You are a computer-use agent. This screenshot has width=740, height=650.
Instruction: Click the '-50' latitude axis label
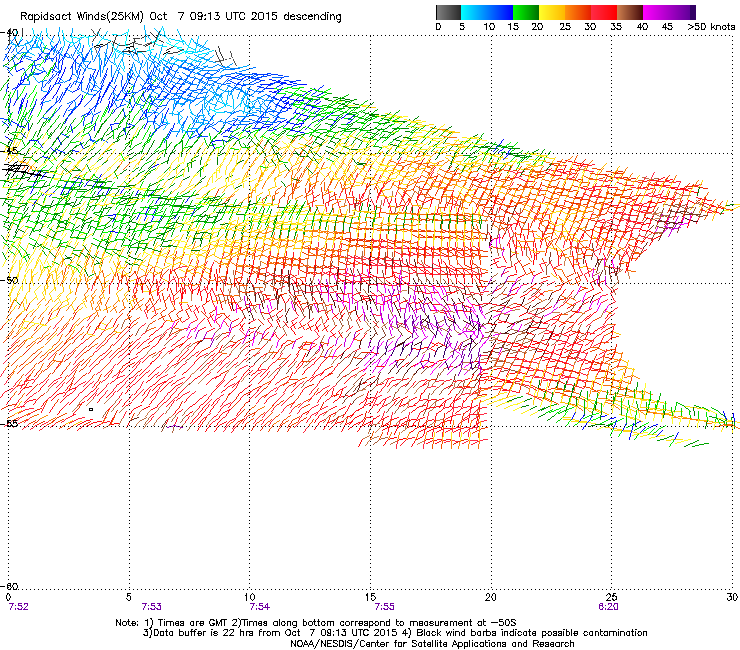10,280
